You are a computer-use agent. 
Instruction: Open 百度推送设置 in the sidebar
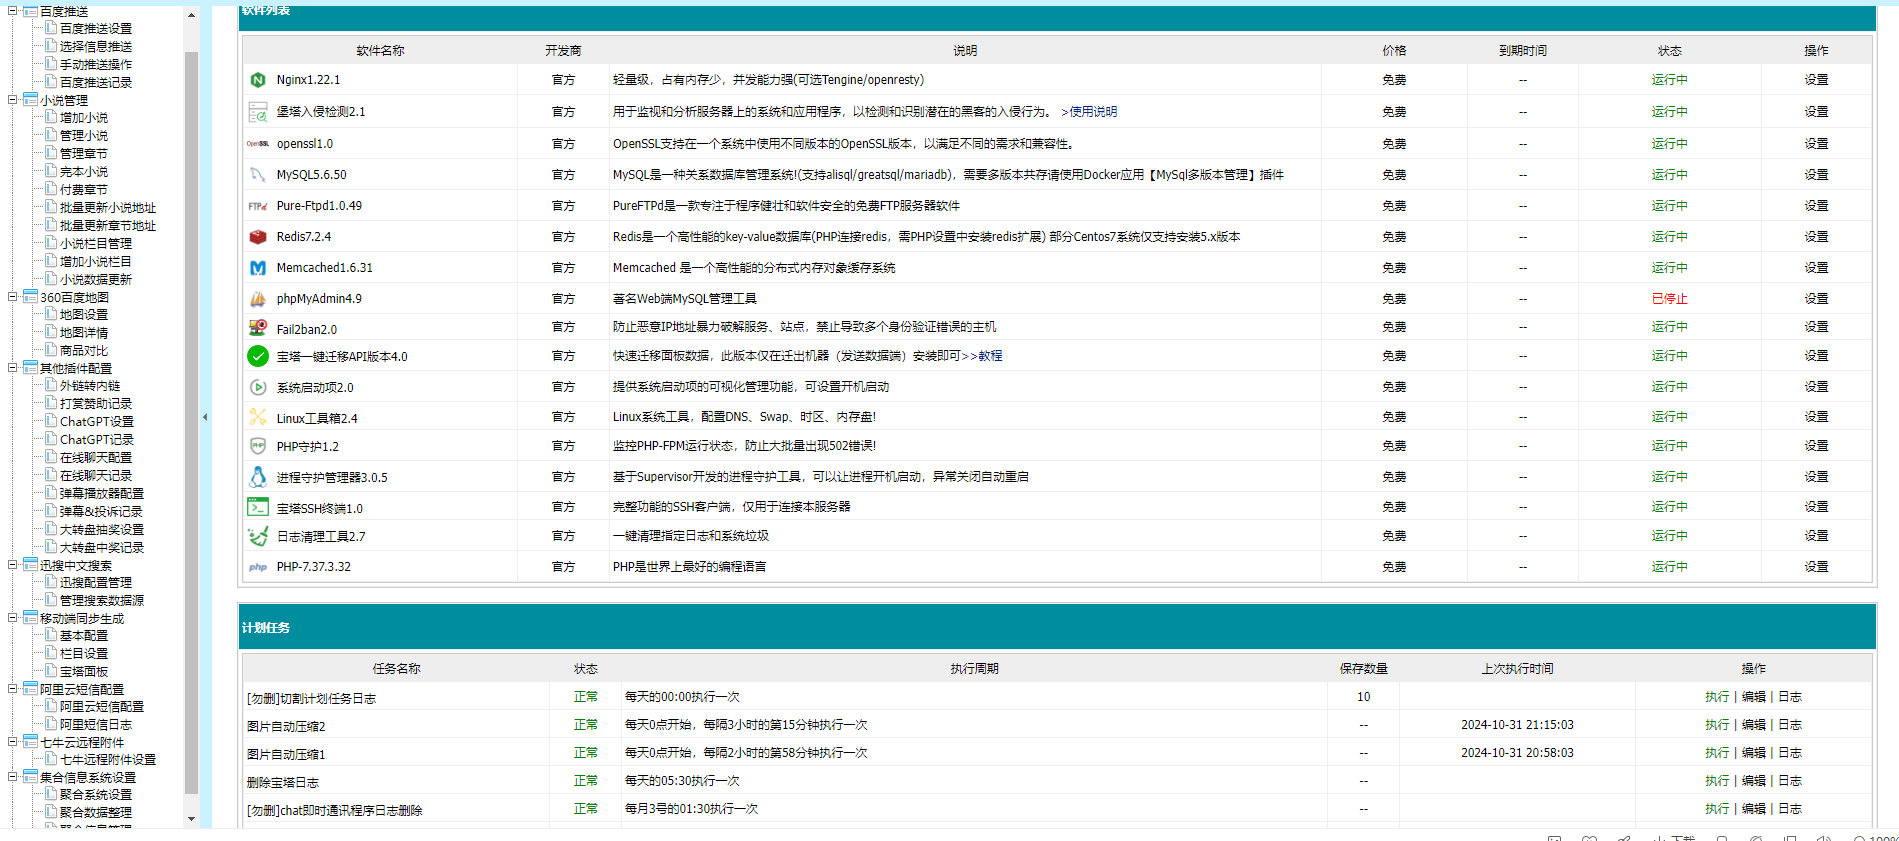pos(96,29)
